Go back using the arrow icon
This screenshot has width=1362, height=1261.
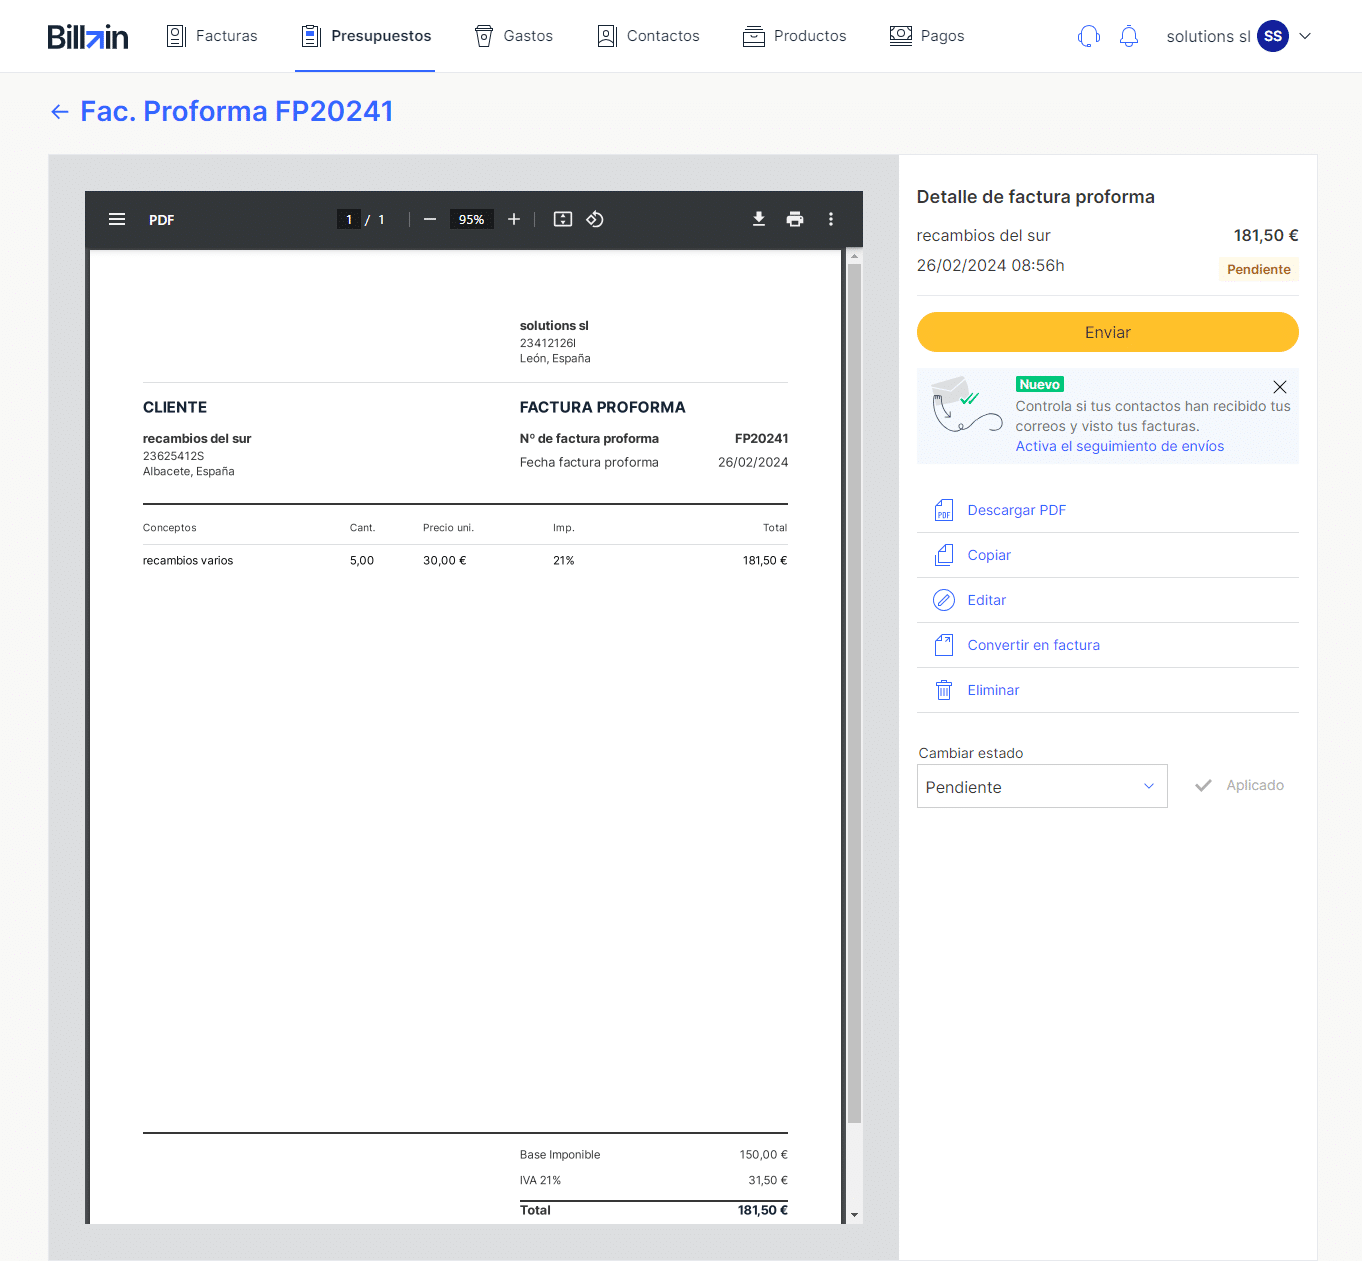60,112
